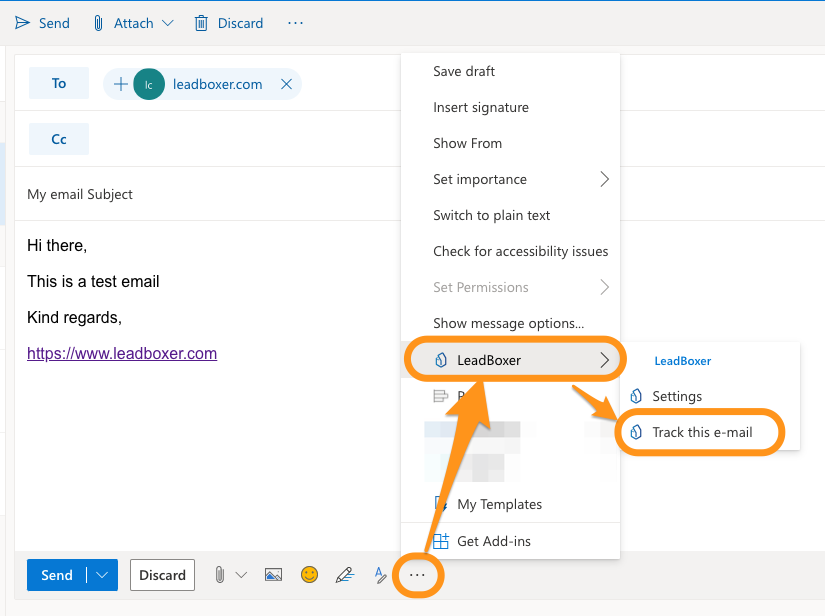Click the Get Add-ins grid icon
Image resolution: width=825 pixels, height=616 pixels.
pos(440,541)
